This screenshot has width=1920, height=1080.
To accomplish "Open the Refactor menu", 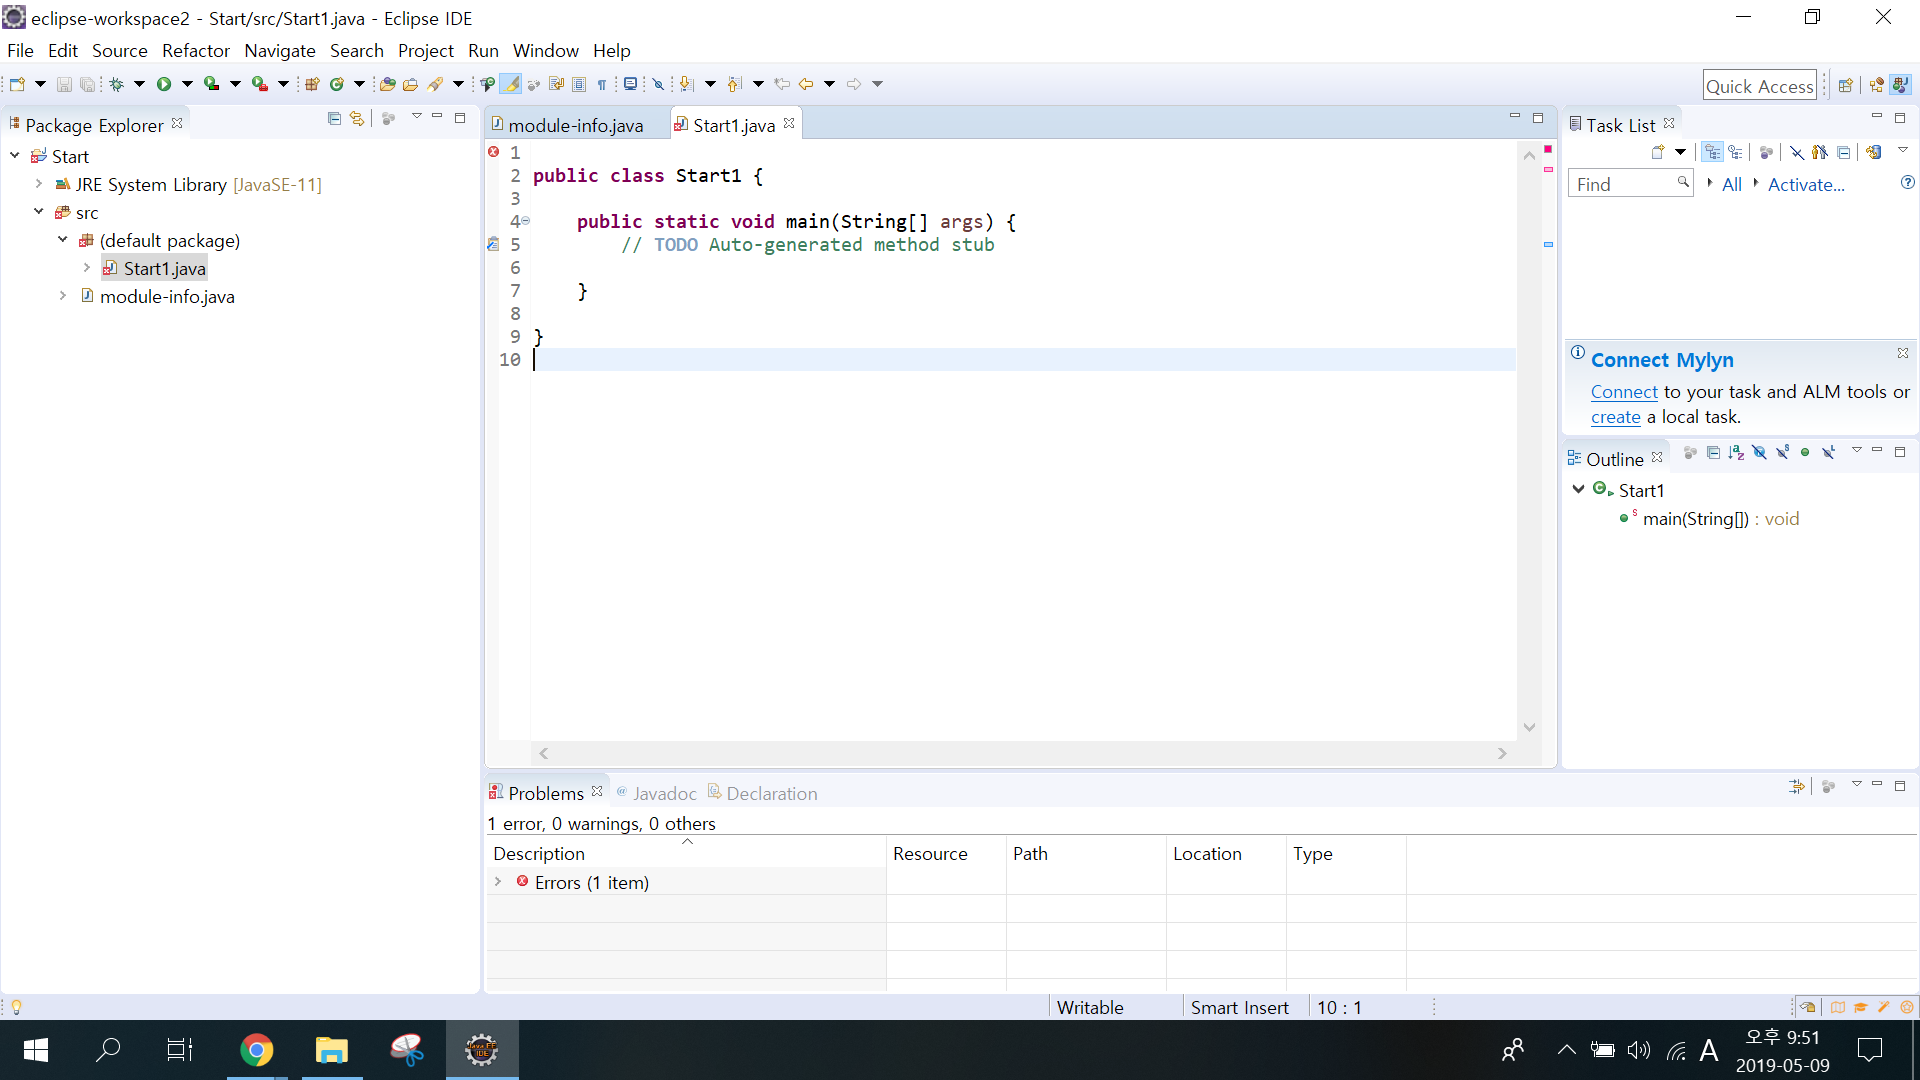I will pos(195,51).
